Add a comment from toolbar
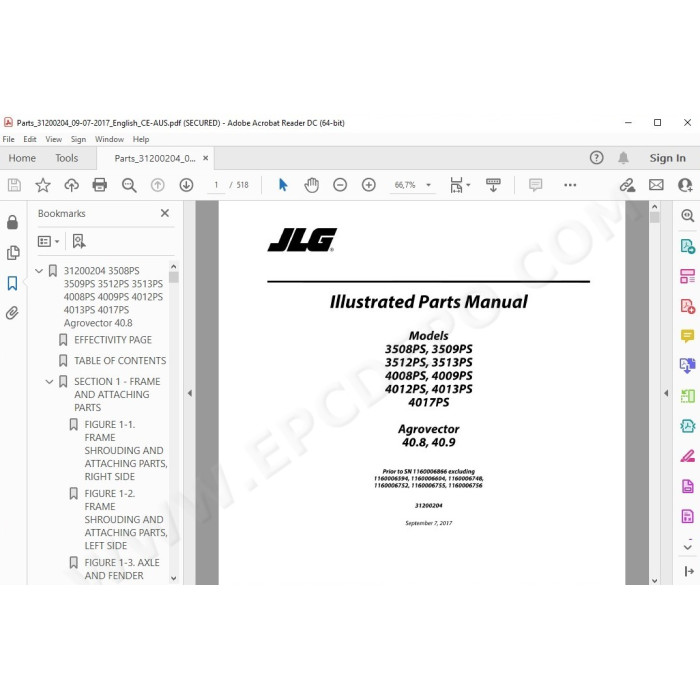This screenshot has height=700, width=700. (x=535, y=185)
